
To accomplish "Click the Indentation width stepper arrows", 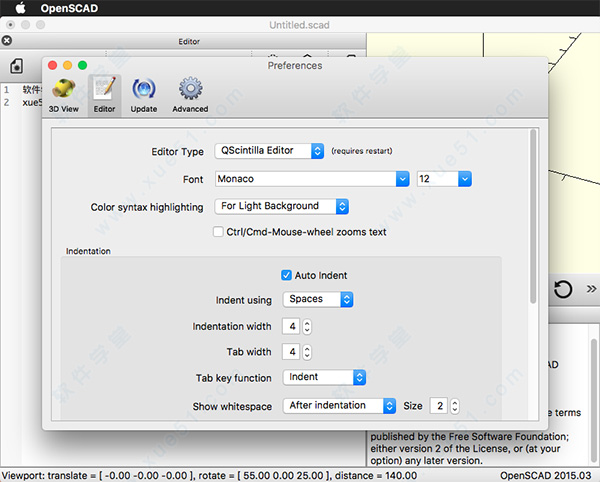I will point(307,327).
